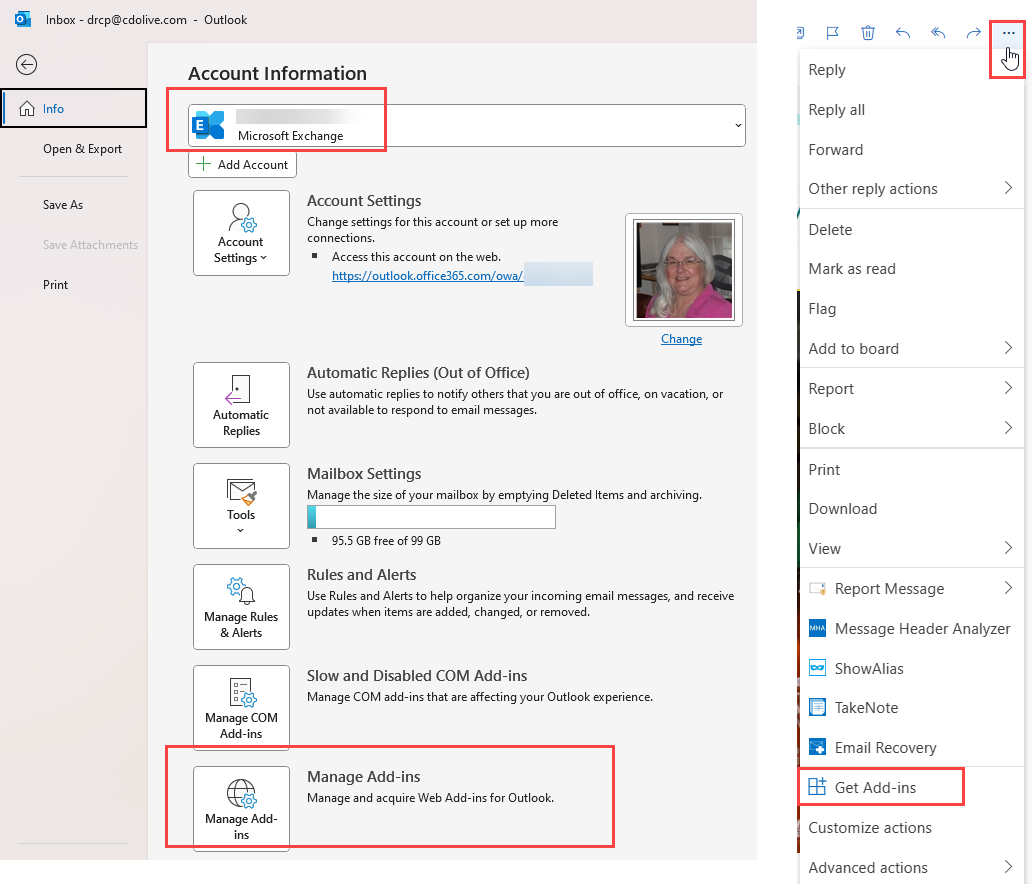Choose Forward from the context menu
Viewport: 1032px width, 884px height.
tap(912, 149)
